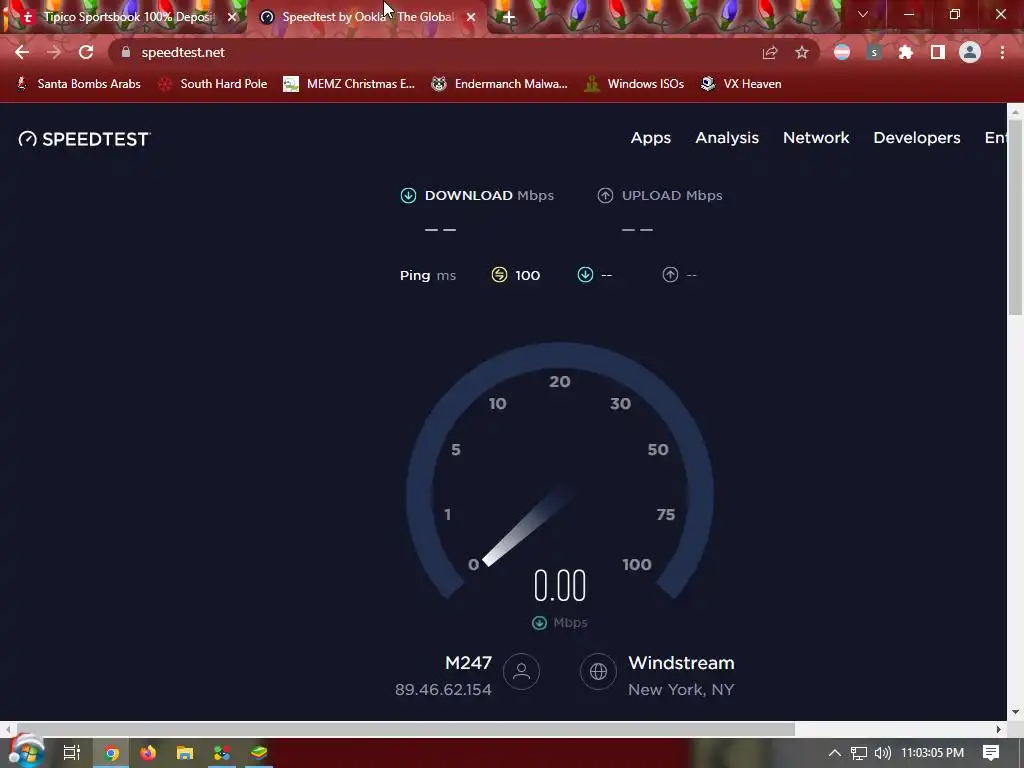The height and width of the screenshot is (768, 1024).
Task: Open the Chrome three-dot menu
Action: coord(1002,52)
